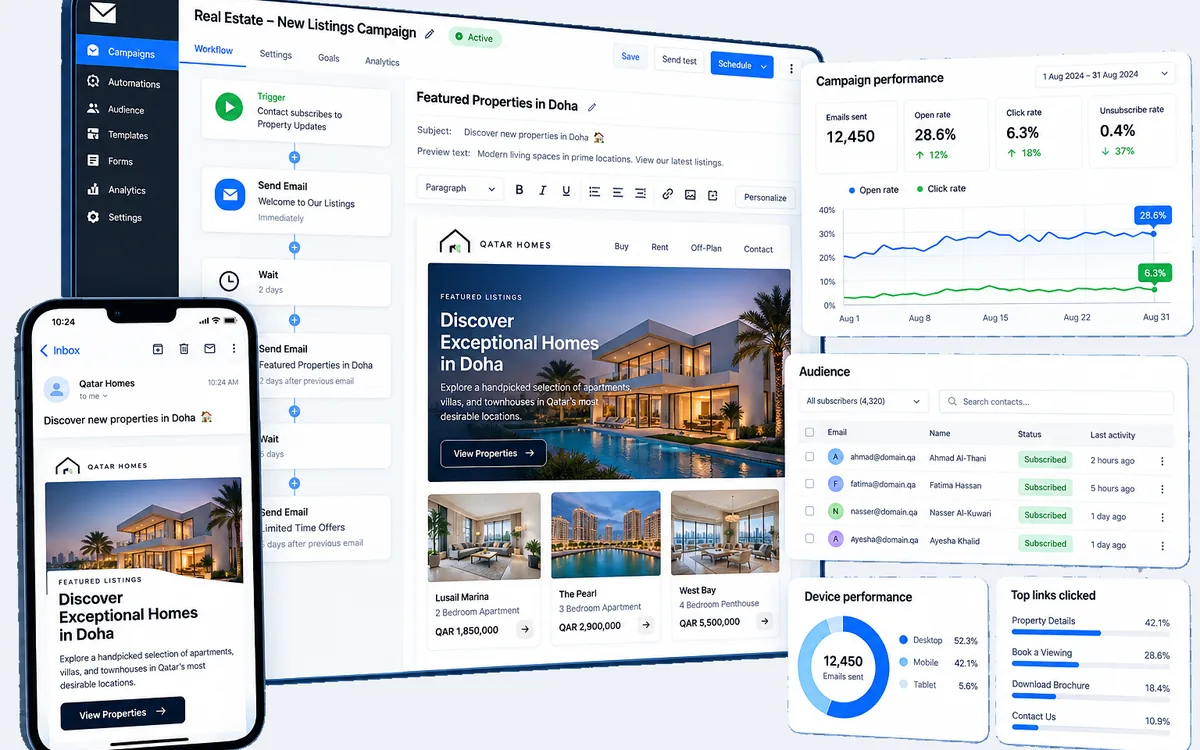The height and width of the screenshot is (750, 1200).
Task: Set text alignment to right
Action: tap(641, 193)
